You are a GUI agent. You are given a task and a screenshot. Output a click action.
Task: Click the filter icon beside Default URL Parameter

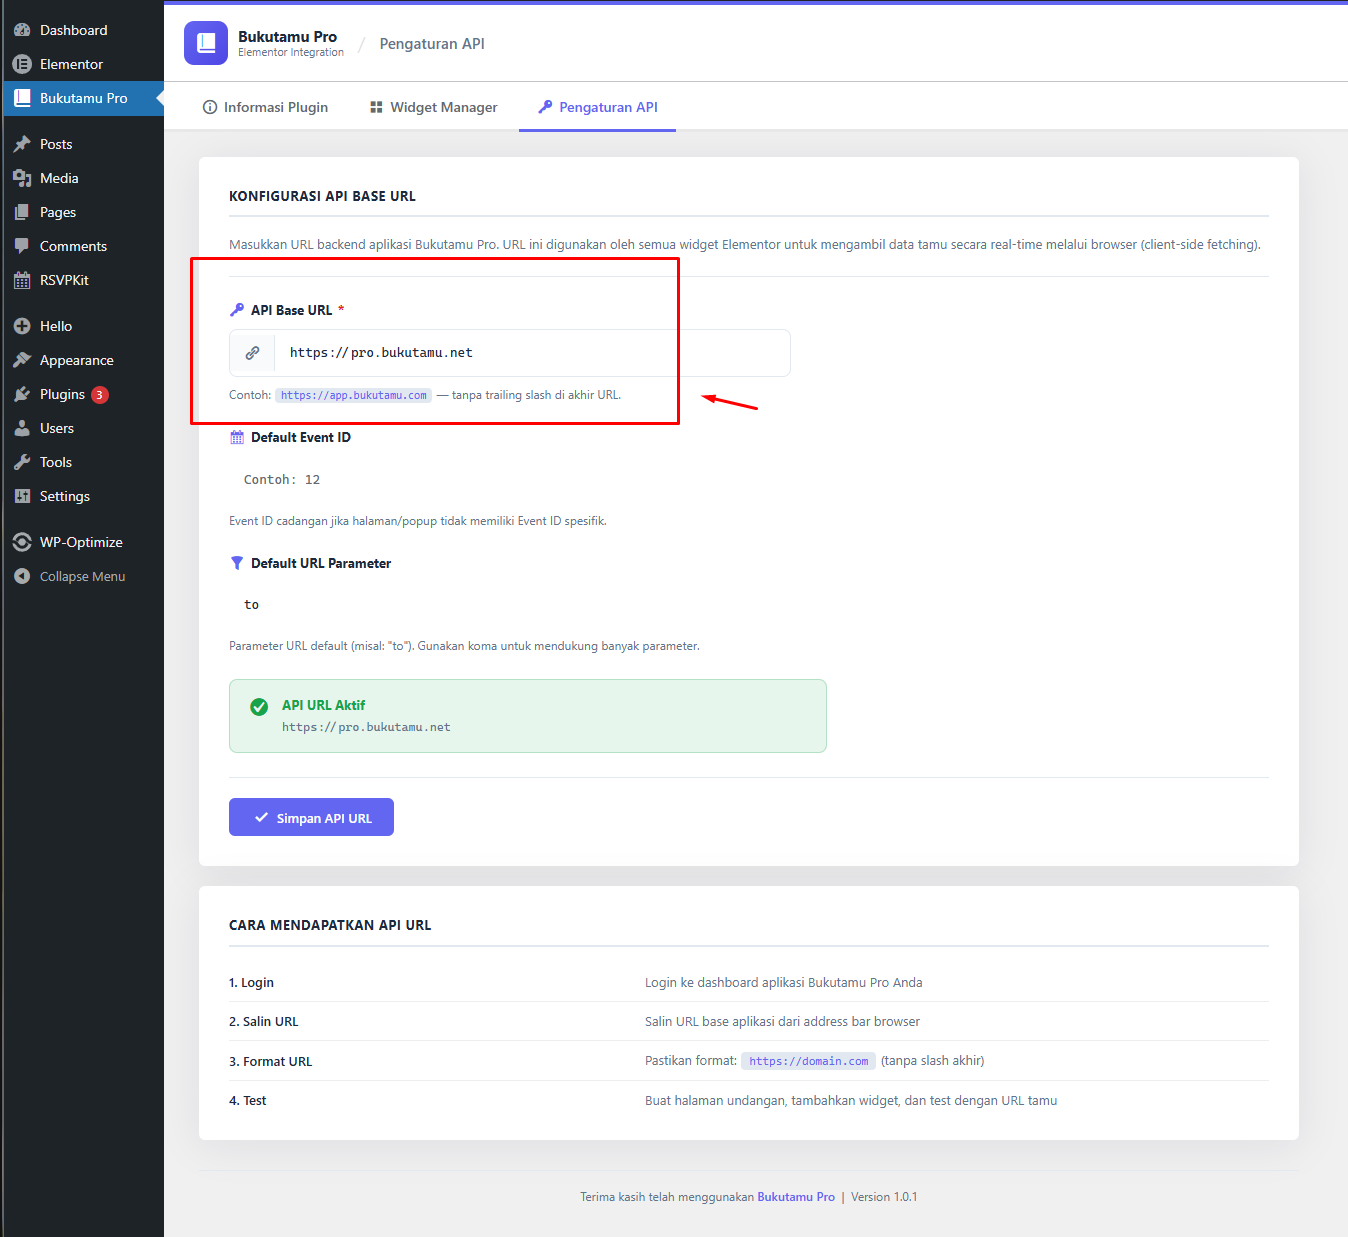coord(237,562)
